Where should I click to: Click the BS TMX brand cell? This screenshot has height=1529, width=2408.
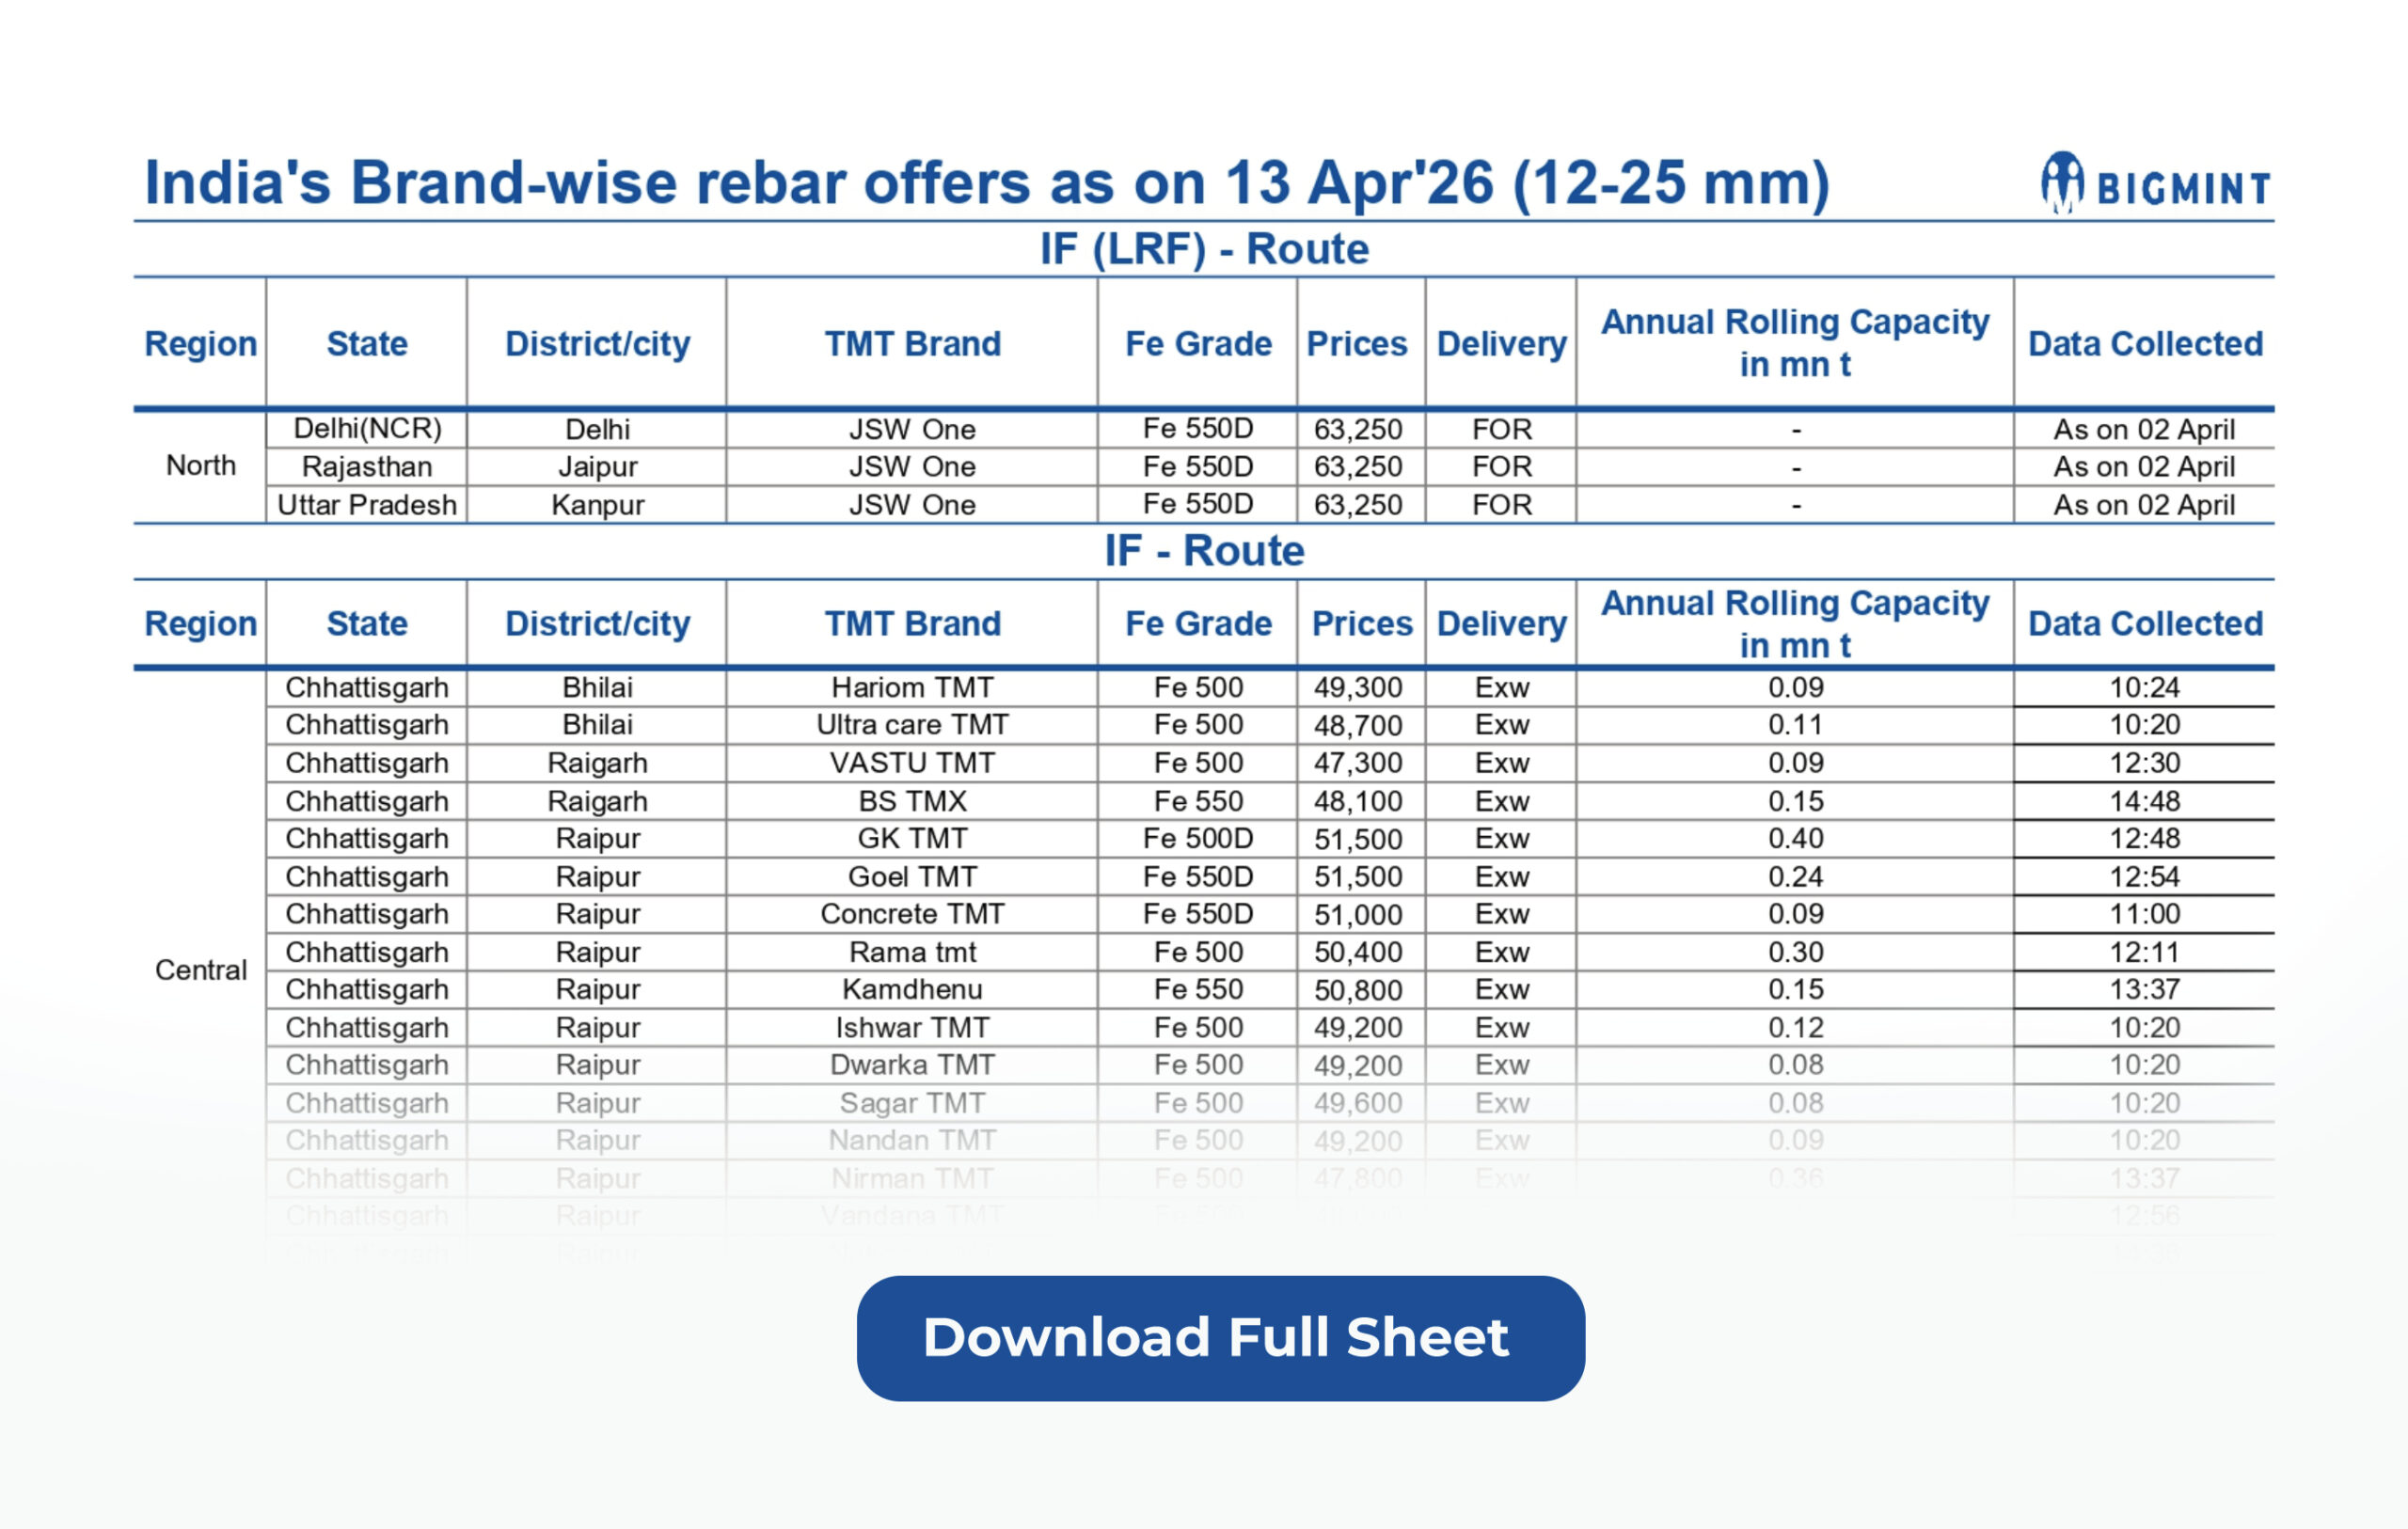point(912,801)
